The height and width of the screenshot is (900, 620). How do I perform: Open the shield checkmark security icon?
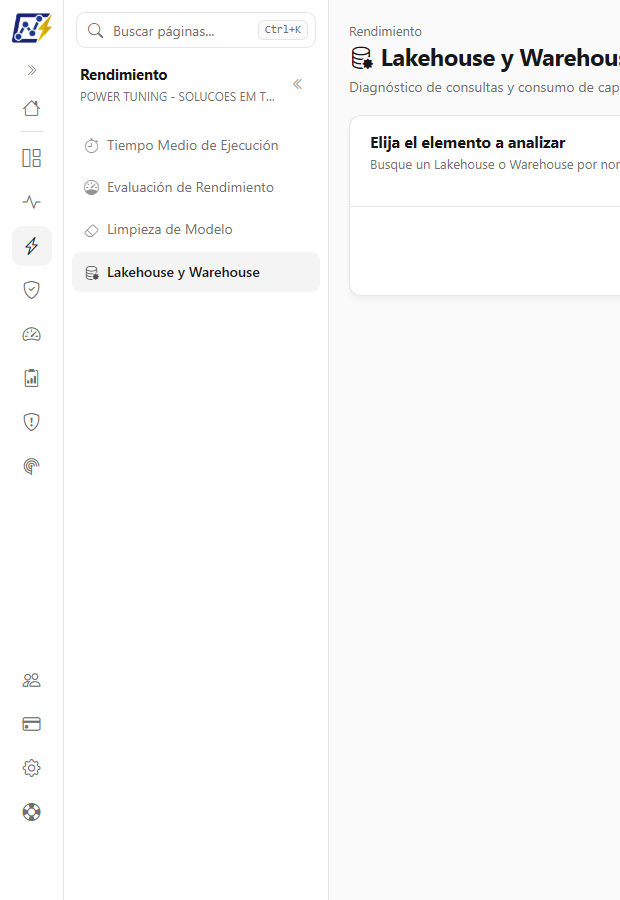32,290
